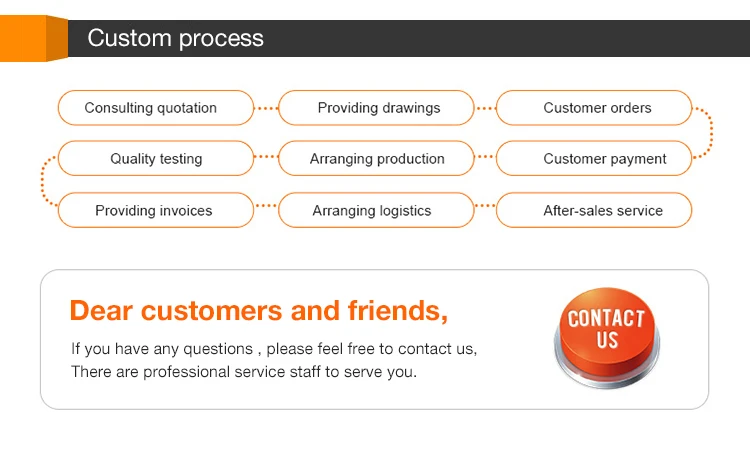This screenshot has width=750, height=449.
Task: Click the Providing invoices step
Action: (x=155, y=211)
